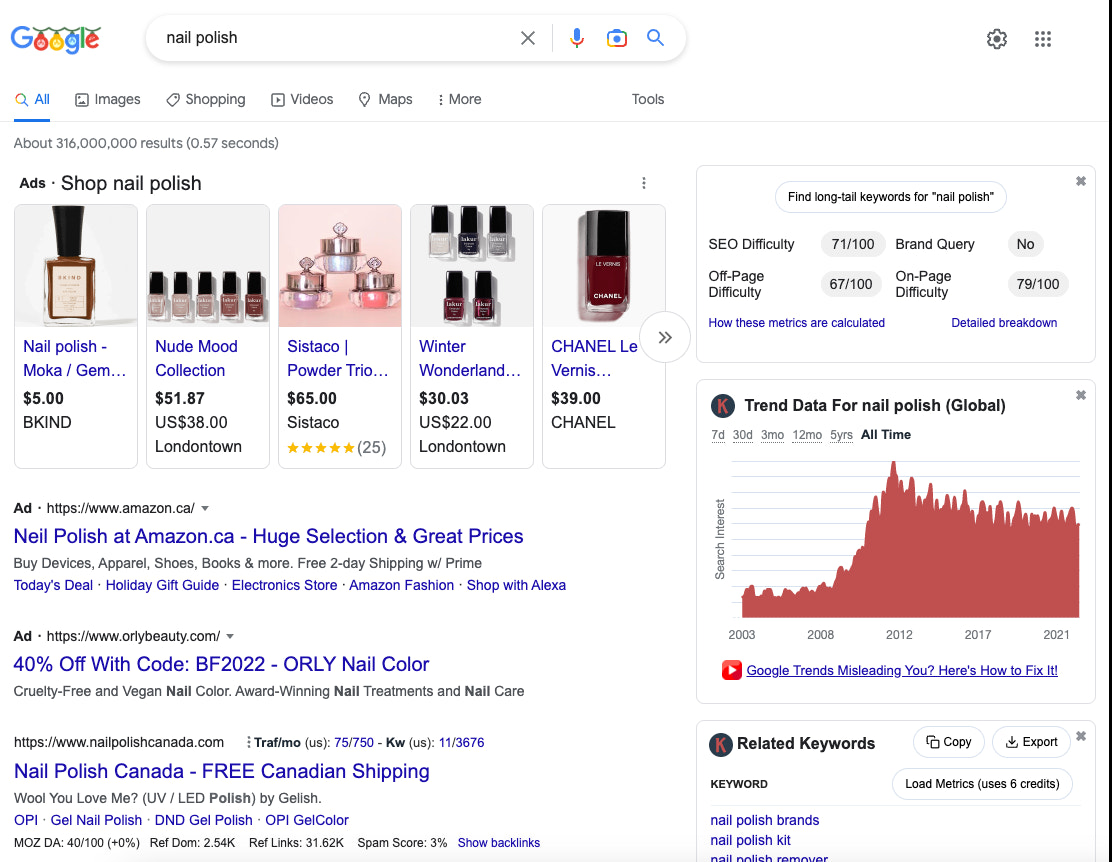Screen dimensions: 1112x862
Task: Expand the amazon.ca ad URL dropdown arrow
Action: (x=205, y=508)
